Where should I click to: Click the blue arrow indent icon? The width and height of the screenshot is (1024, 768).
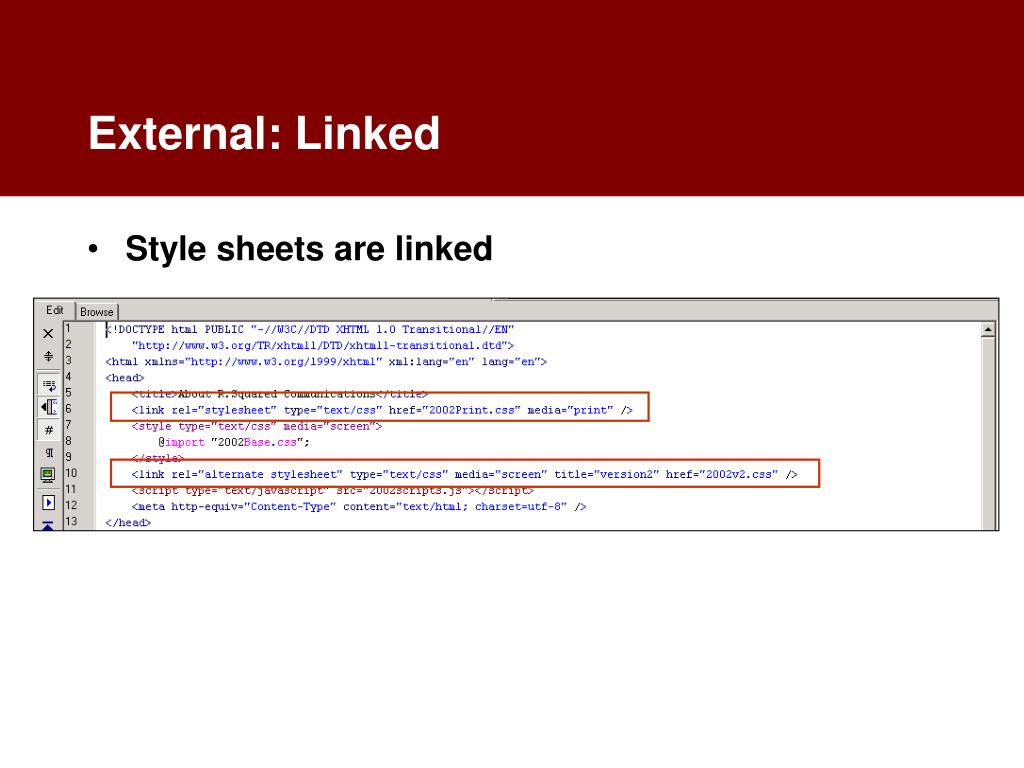pyautogui.click(x=48, y=503)
